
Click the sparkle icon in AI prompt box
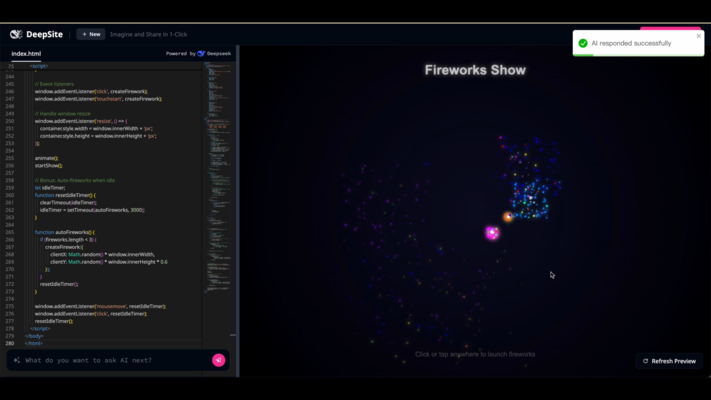[x=17, y=360]
